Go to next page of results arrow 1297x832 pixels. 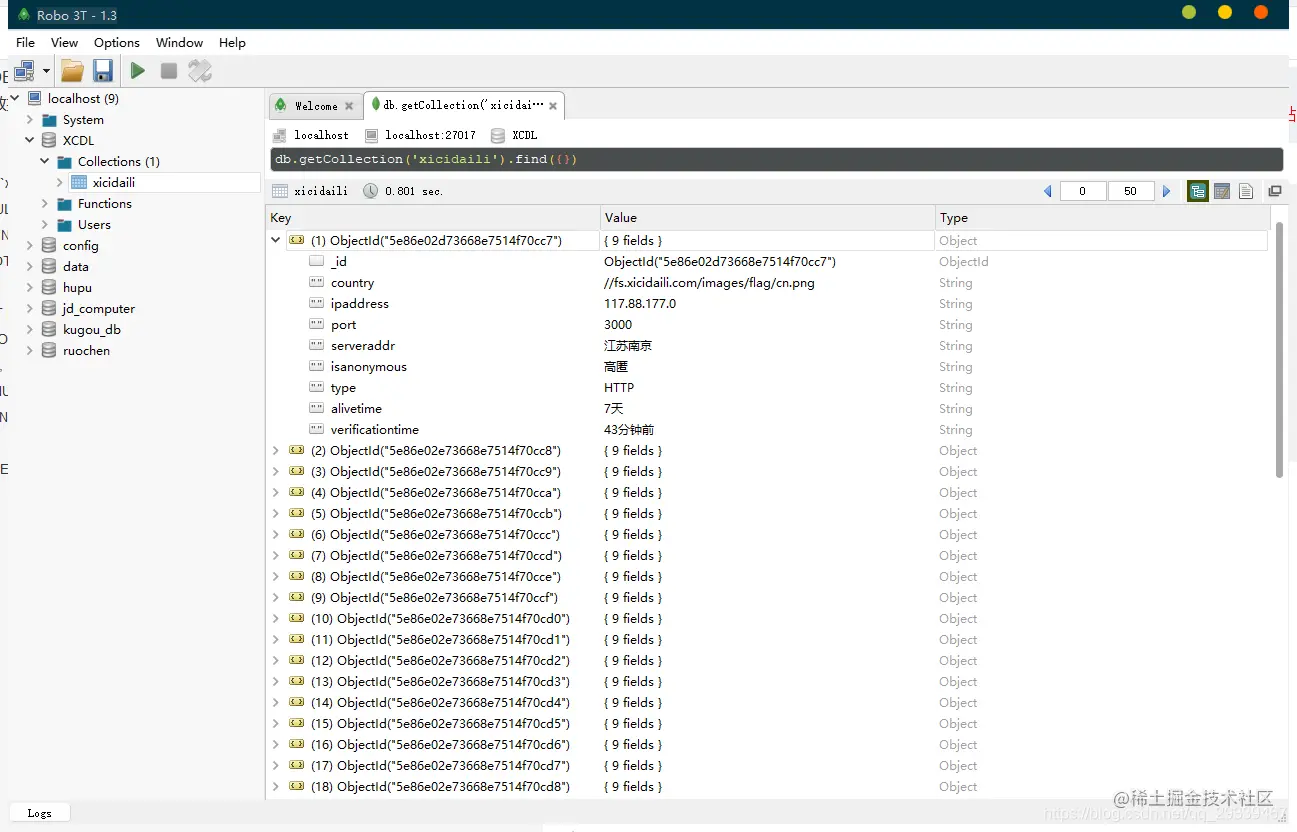[x=1166, y=191]
